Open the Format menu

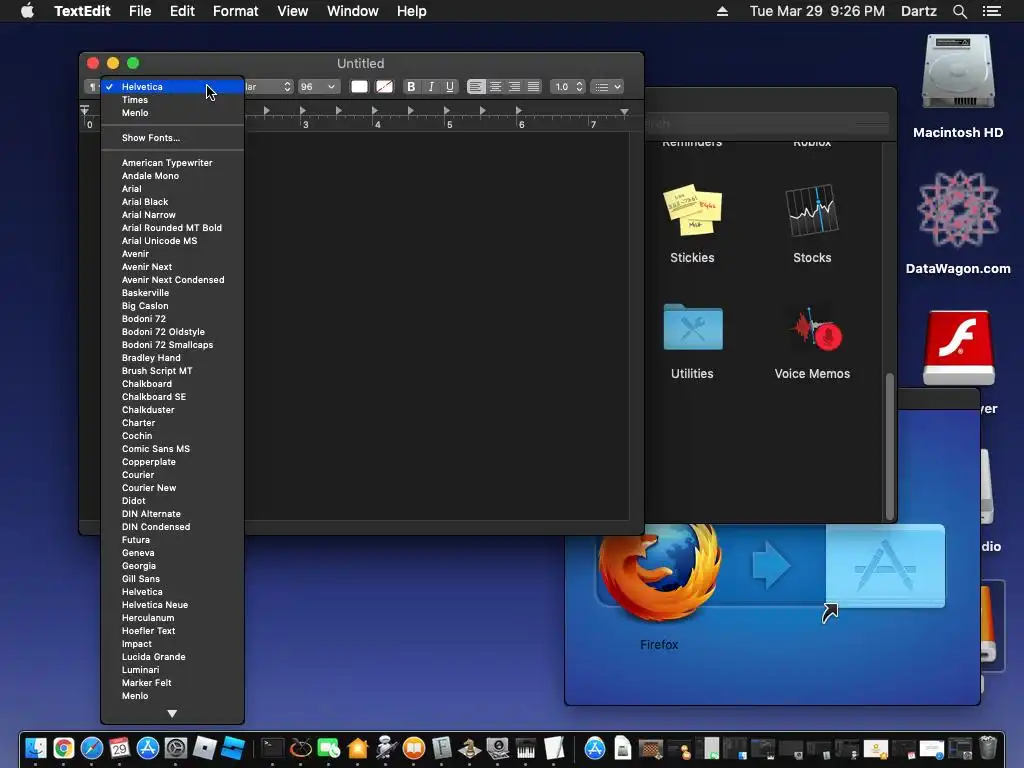pos(235,11)
